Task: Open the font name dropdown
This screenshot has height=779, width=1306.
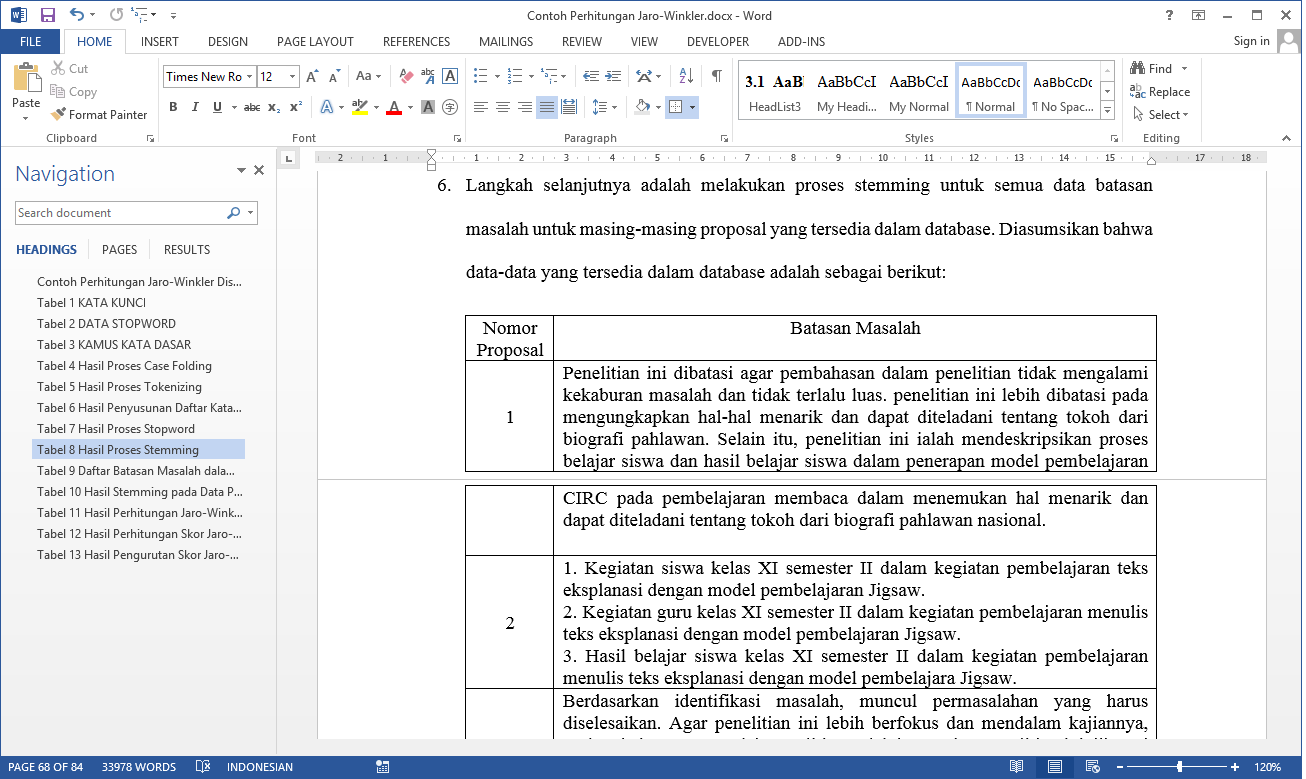Action: 249,77
